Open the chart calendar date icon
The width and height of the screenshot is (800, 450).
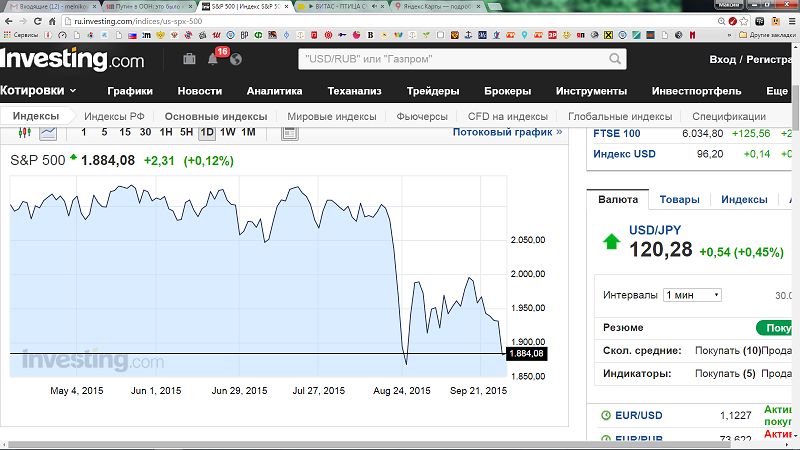point(289,133)
